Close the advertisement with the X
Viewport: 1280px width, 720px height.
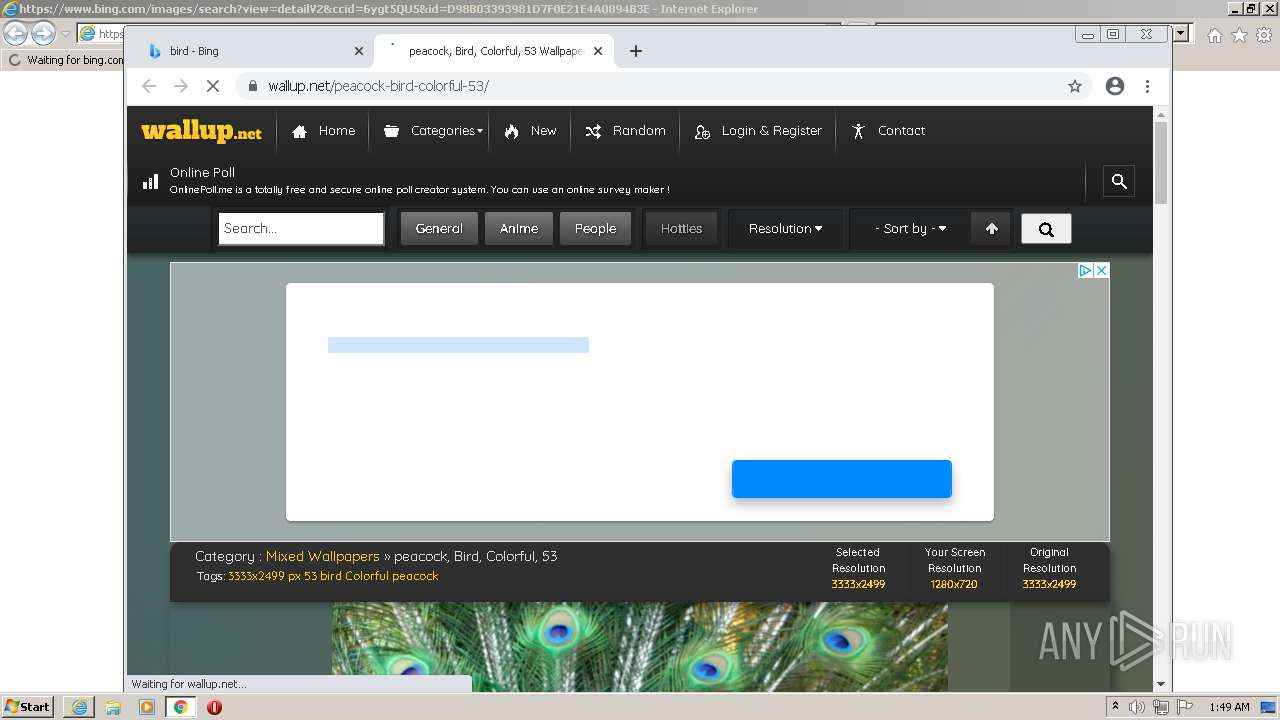(1101, 270)
